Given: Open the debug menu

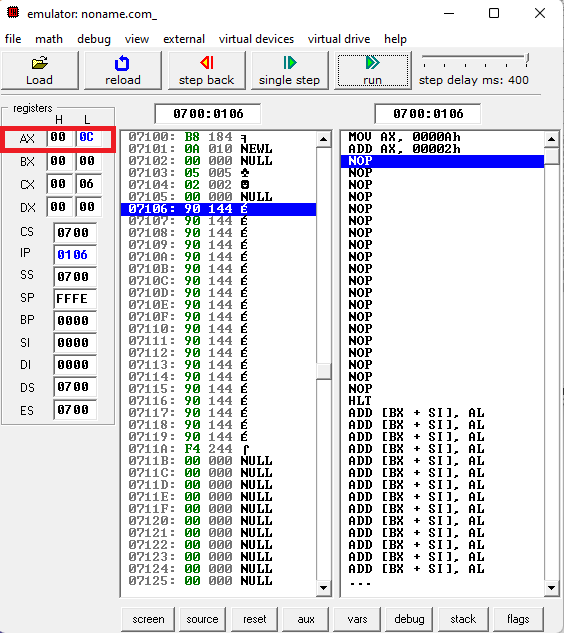Looking at the screenshot, I should click(x=94, y=39).
